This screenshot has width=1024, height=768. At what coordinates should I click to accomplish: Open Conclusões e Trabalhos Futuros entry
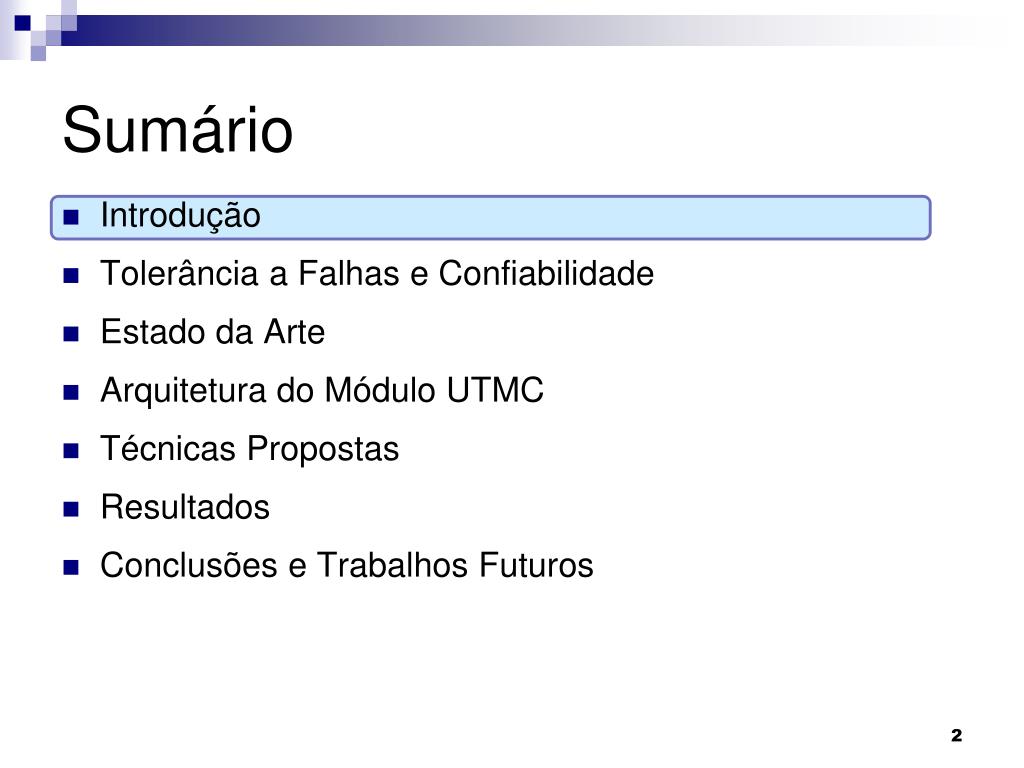(x=347, y=566)
